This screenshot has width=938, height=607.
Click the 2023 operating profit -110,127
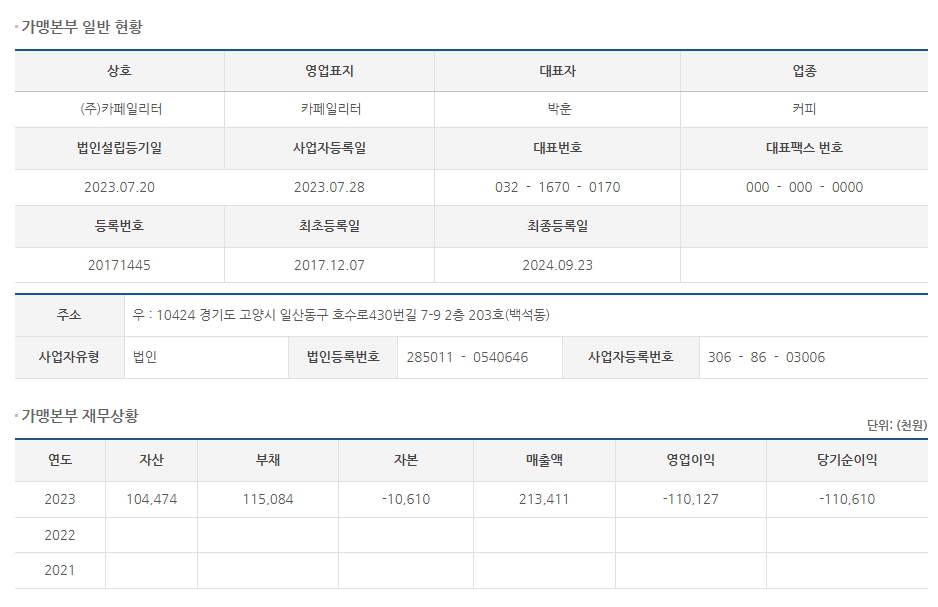pyautogui.click(x=690, y=499)
